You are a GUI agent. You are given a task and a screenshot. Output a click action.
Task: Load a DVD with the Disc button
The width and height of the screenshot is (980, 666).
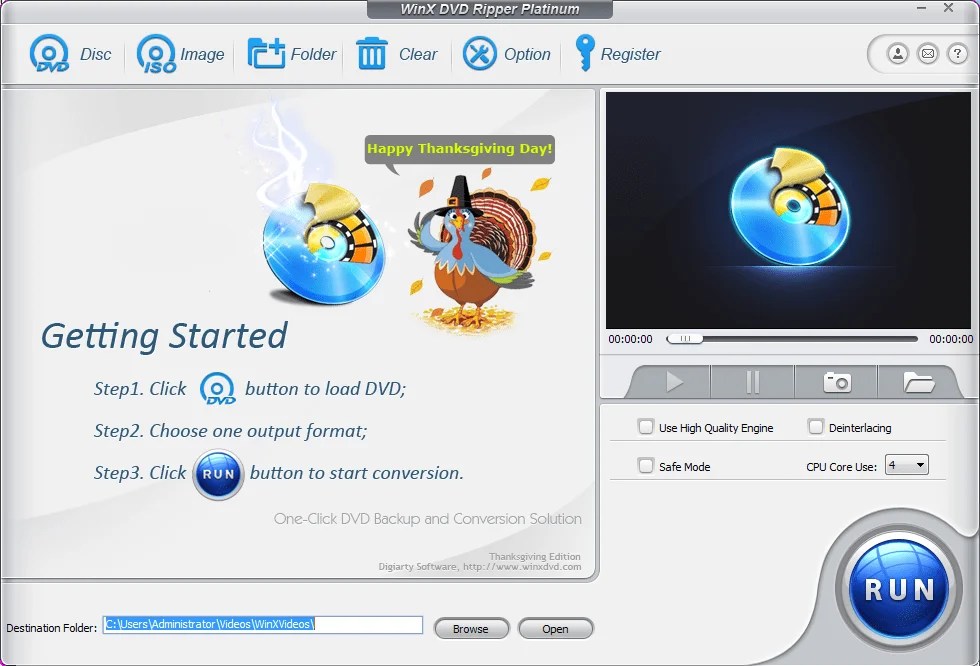[x=70, y=54]
